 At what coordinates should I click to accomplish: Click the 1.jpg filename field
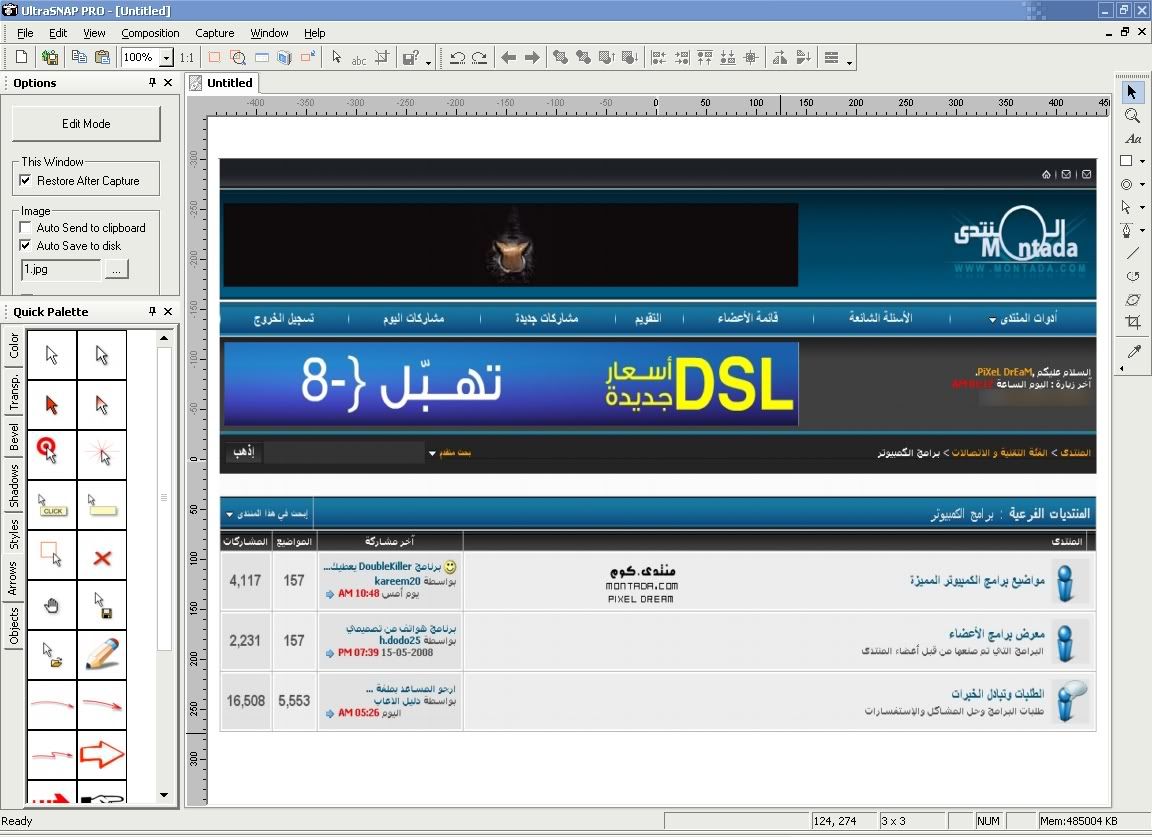point(61,270)
